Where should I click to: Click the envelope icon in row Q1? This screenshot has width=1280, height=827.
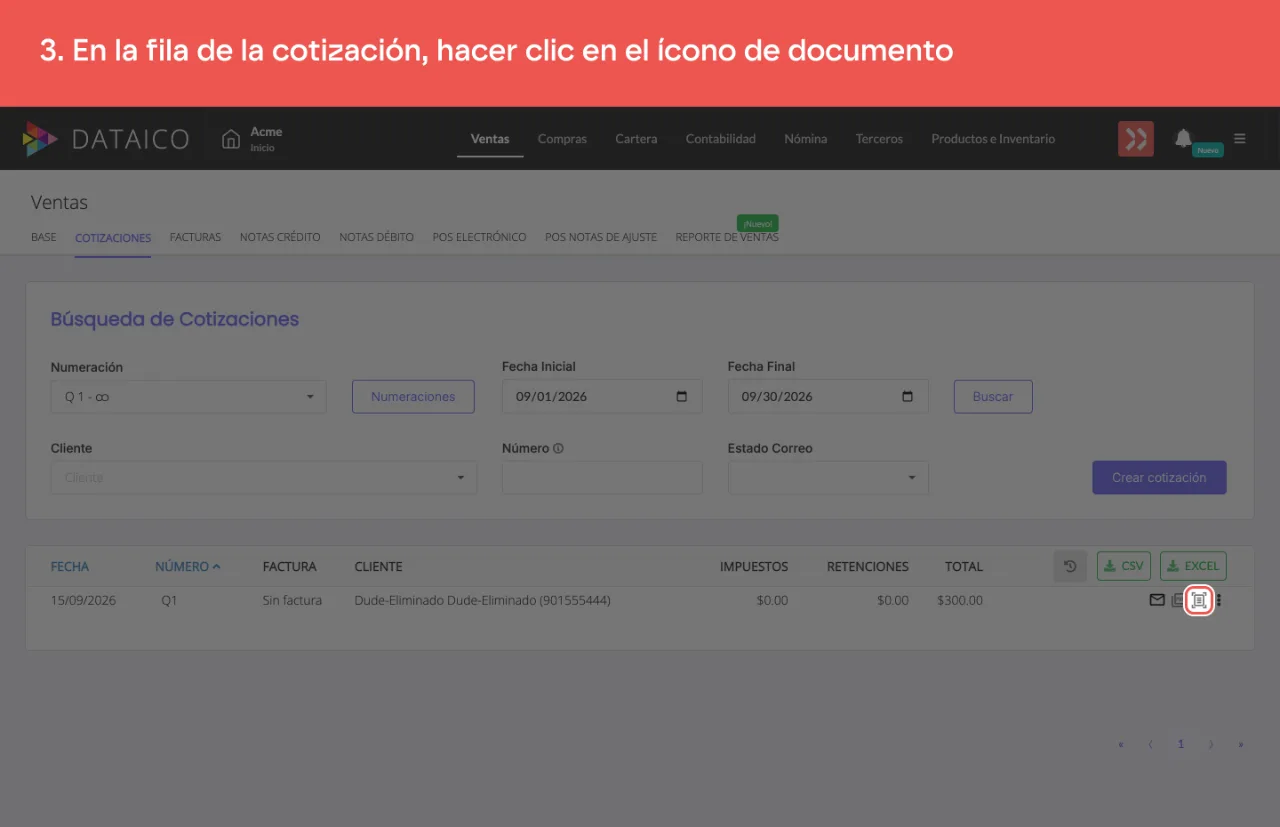(x=1157, y=600)
